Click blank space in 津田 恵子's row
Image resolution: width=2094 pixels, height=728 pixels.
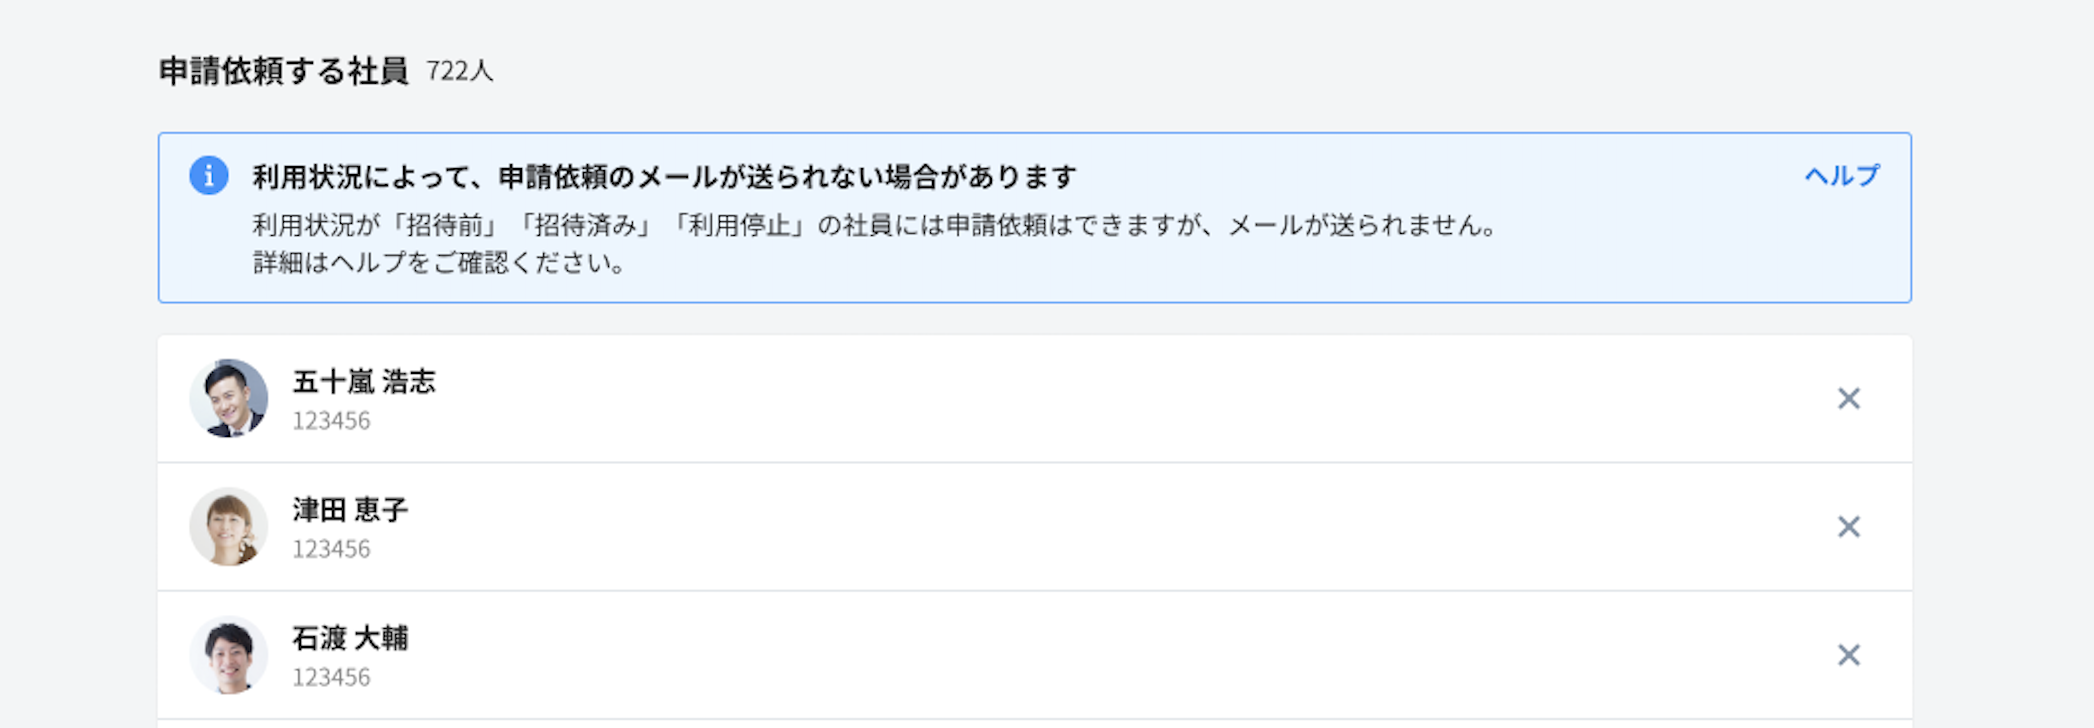click(1100, 527)
